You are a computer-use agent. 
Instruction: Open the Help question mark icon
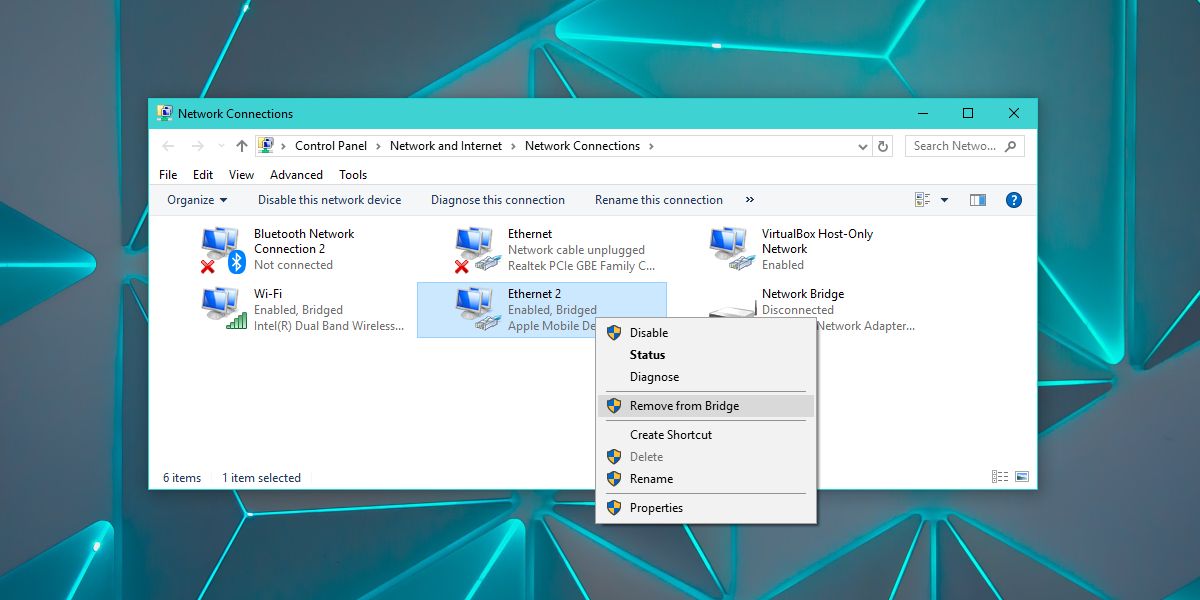pyautogui.click(x=1013, y=200)
